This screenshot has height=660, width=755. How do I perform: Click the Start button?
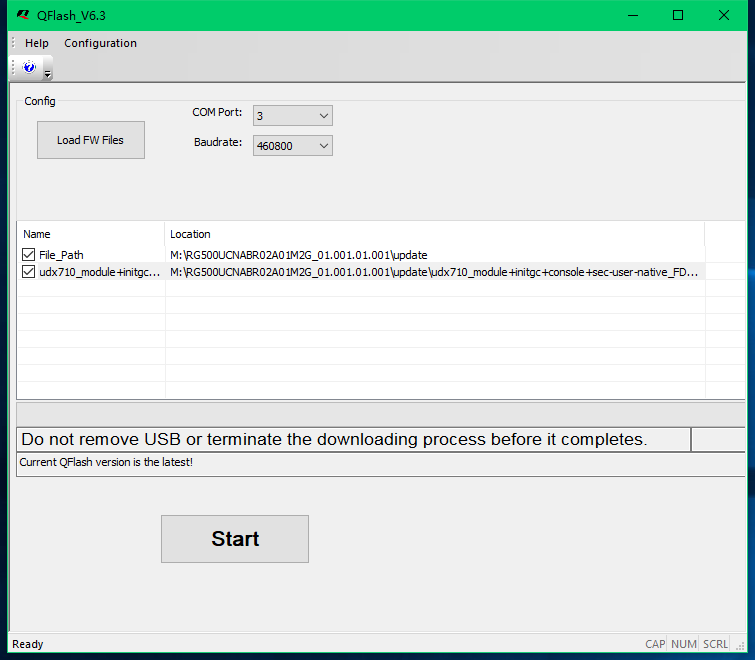pos(235,539)
